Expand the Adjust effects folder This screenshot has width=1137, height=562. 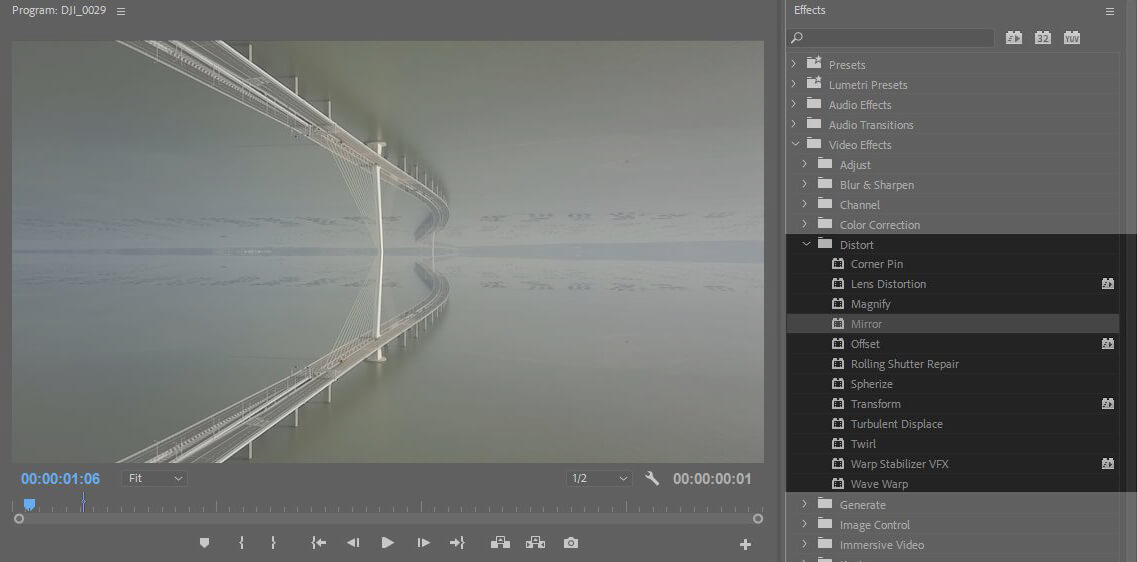(x=804, y=164)
